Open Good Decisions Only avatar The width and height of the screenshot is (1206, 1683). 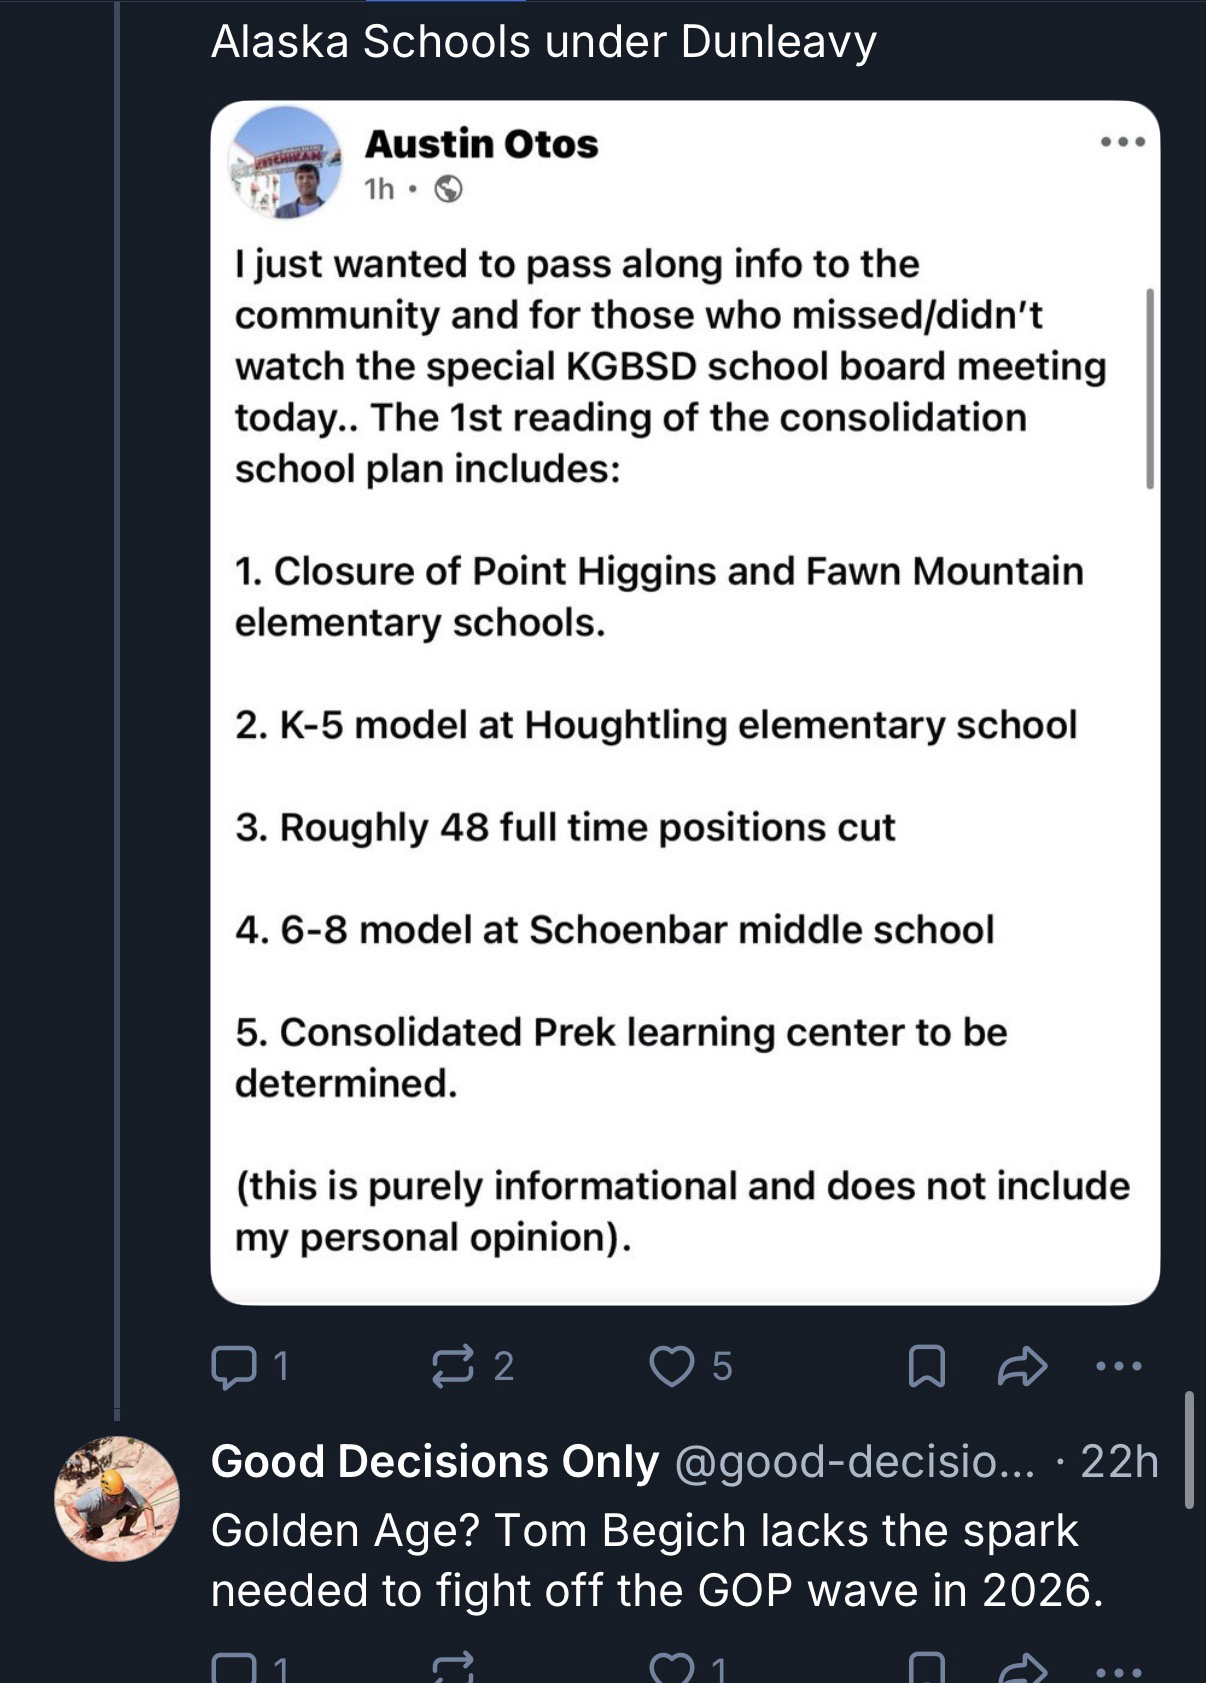pyautogui.click(x=117, y=1498)
